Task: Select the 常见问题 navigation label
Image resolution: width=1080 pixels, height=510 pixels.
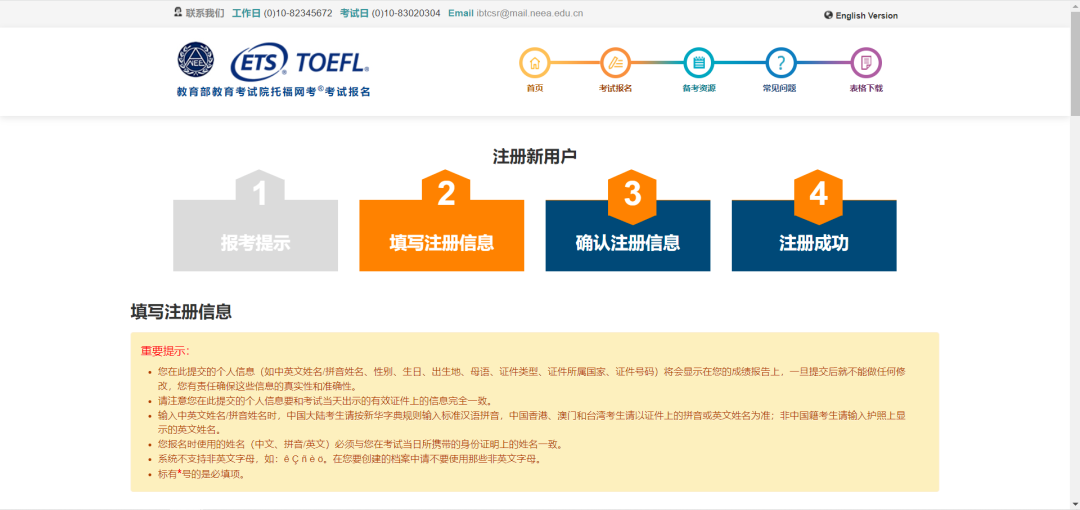Action: [x=780, y=88]
